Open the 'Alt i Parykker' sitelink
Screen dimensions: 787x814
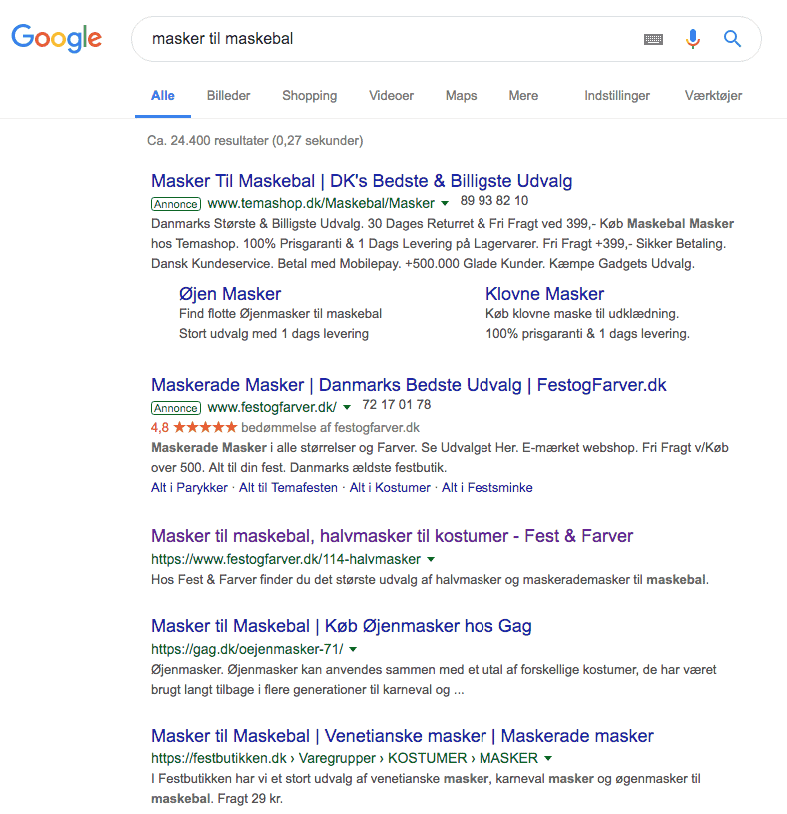tap(189, 487)
